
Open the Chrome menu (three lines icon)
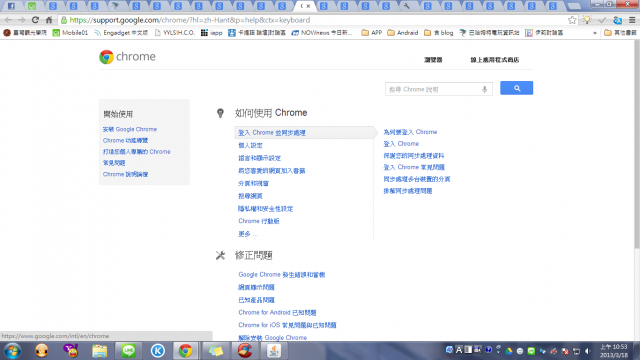point(632,20)
